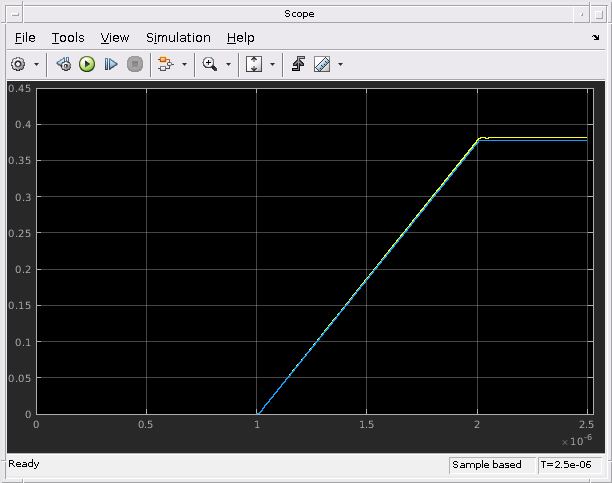The image size is (612, 483).
Task: Click the window menu button in title bar
Action: 15,14
